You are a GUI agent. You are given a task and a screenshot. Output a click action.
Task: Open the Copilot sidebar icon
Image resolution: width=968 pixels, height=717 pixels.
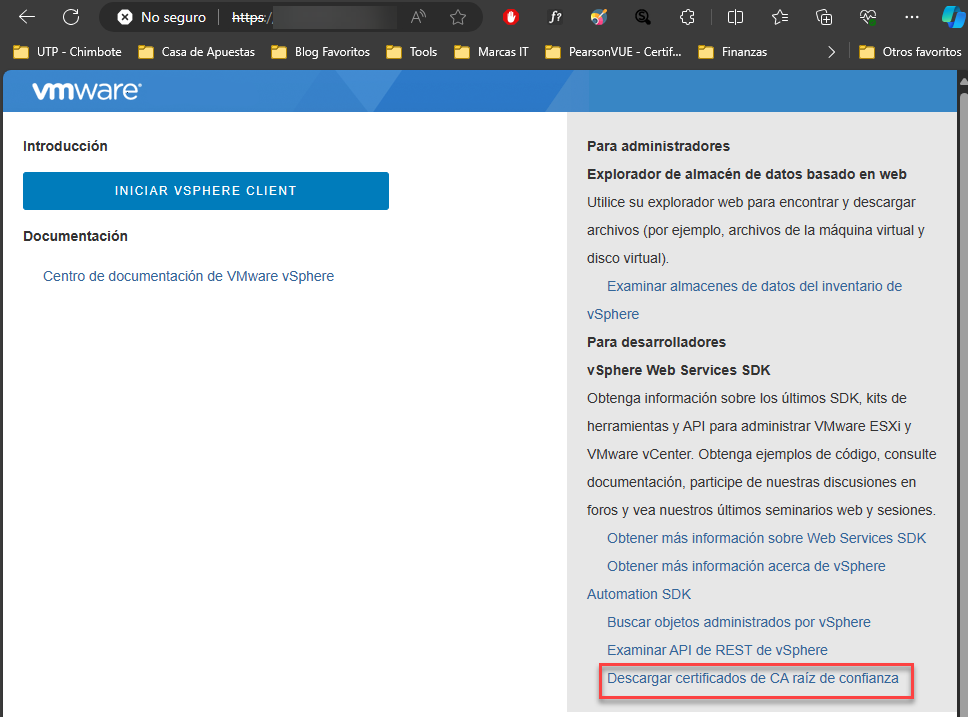(x=952, y=17)
